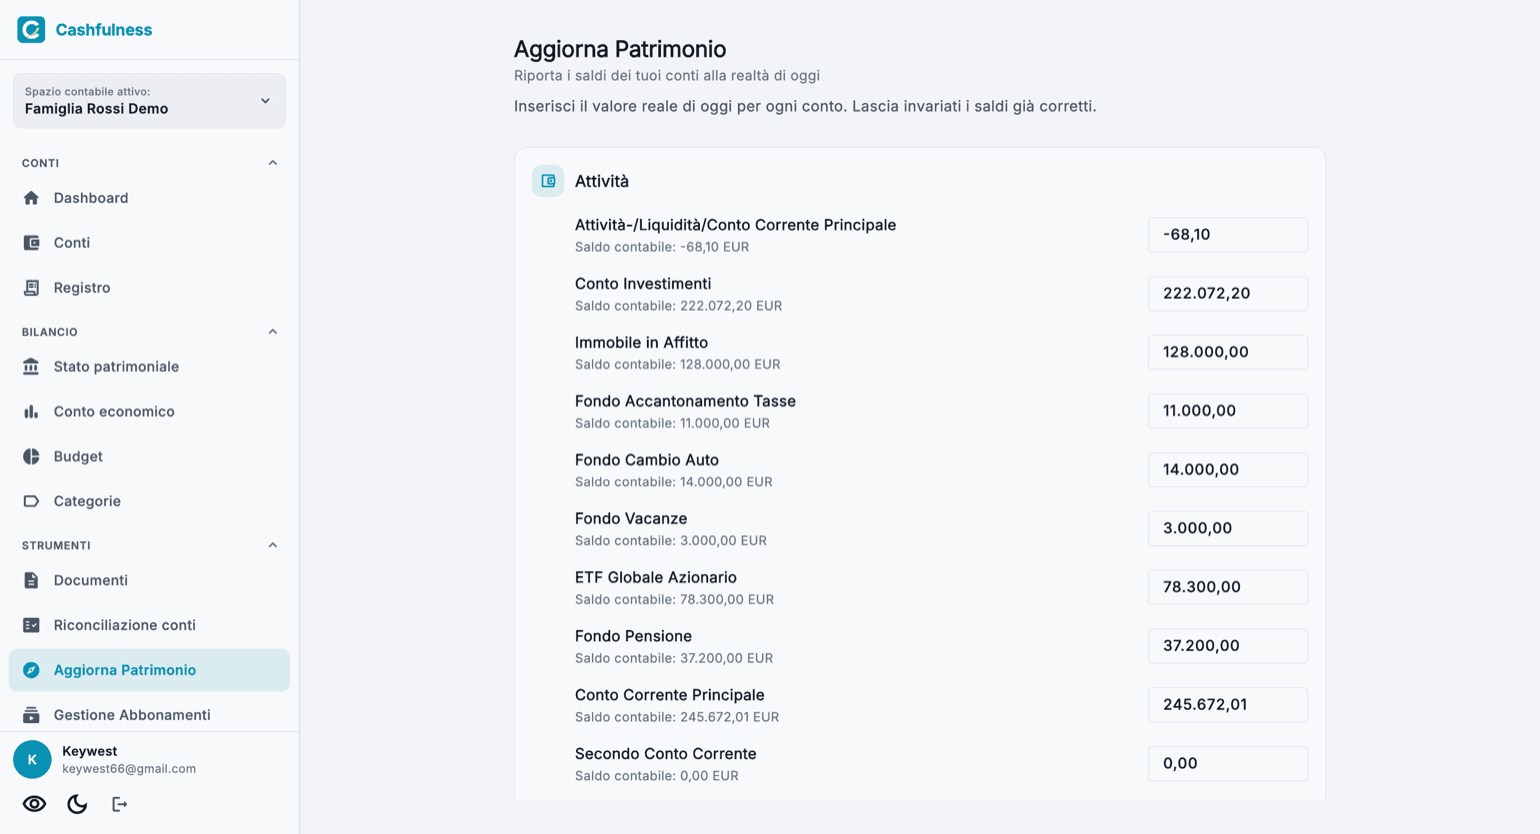Click the Attività wallet section icon
The width and height of the screenshot is (1540, 834).
pos(548,181)
